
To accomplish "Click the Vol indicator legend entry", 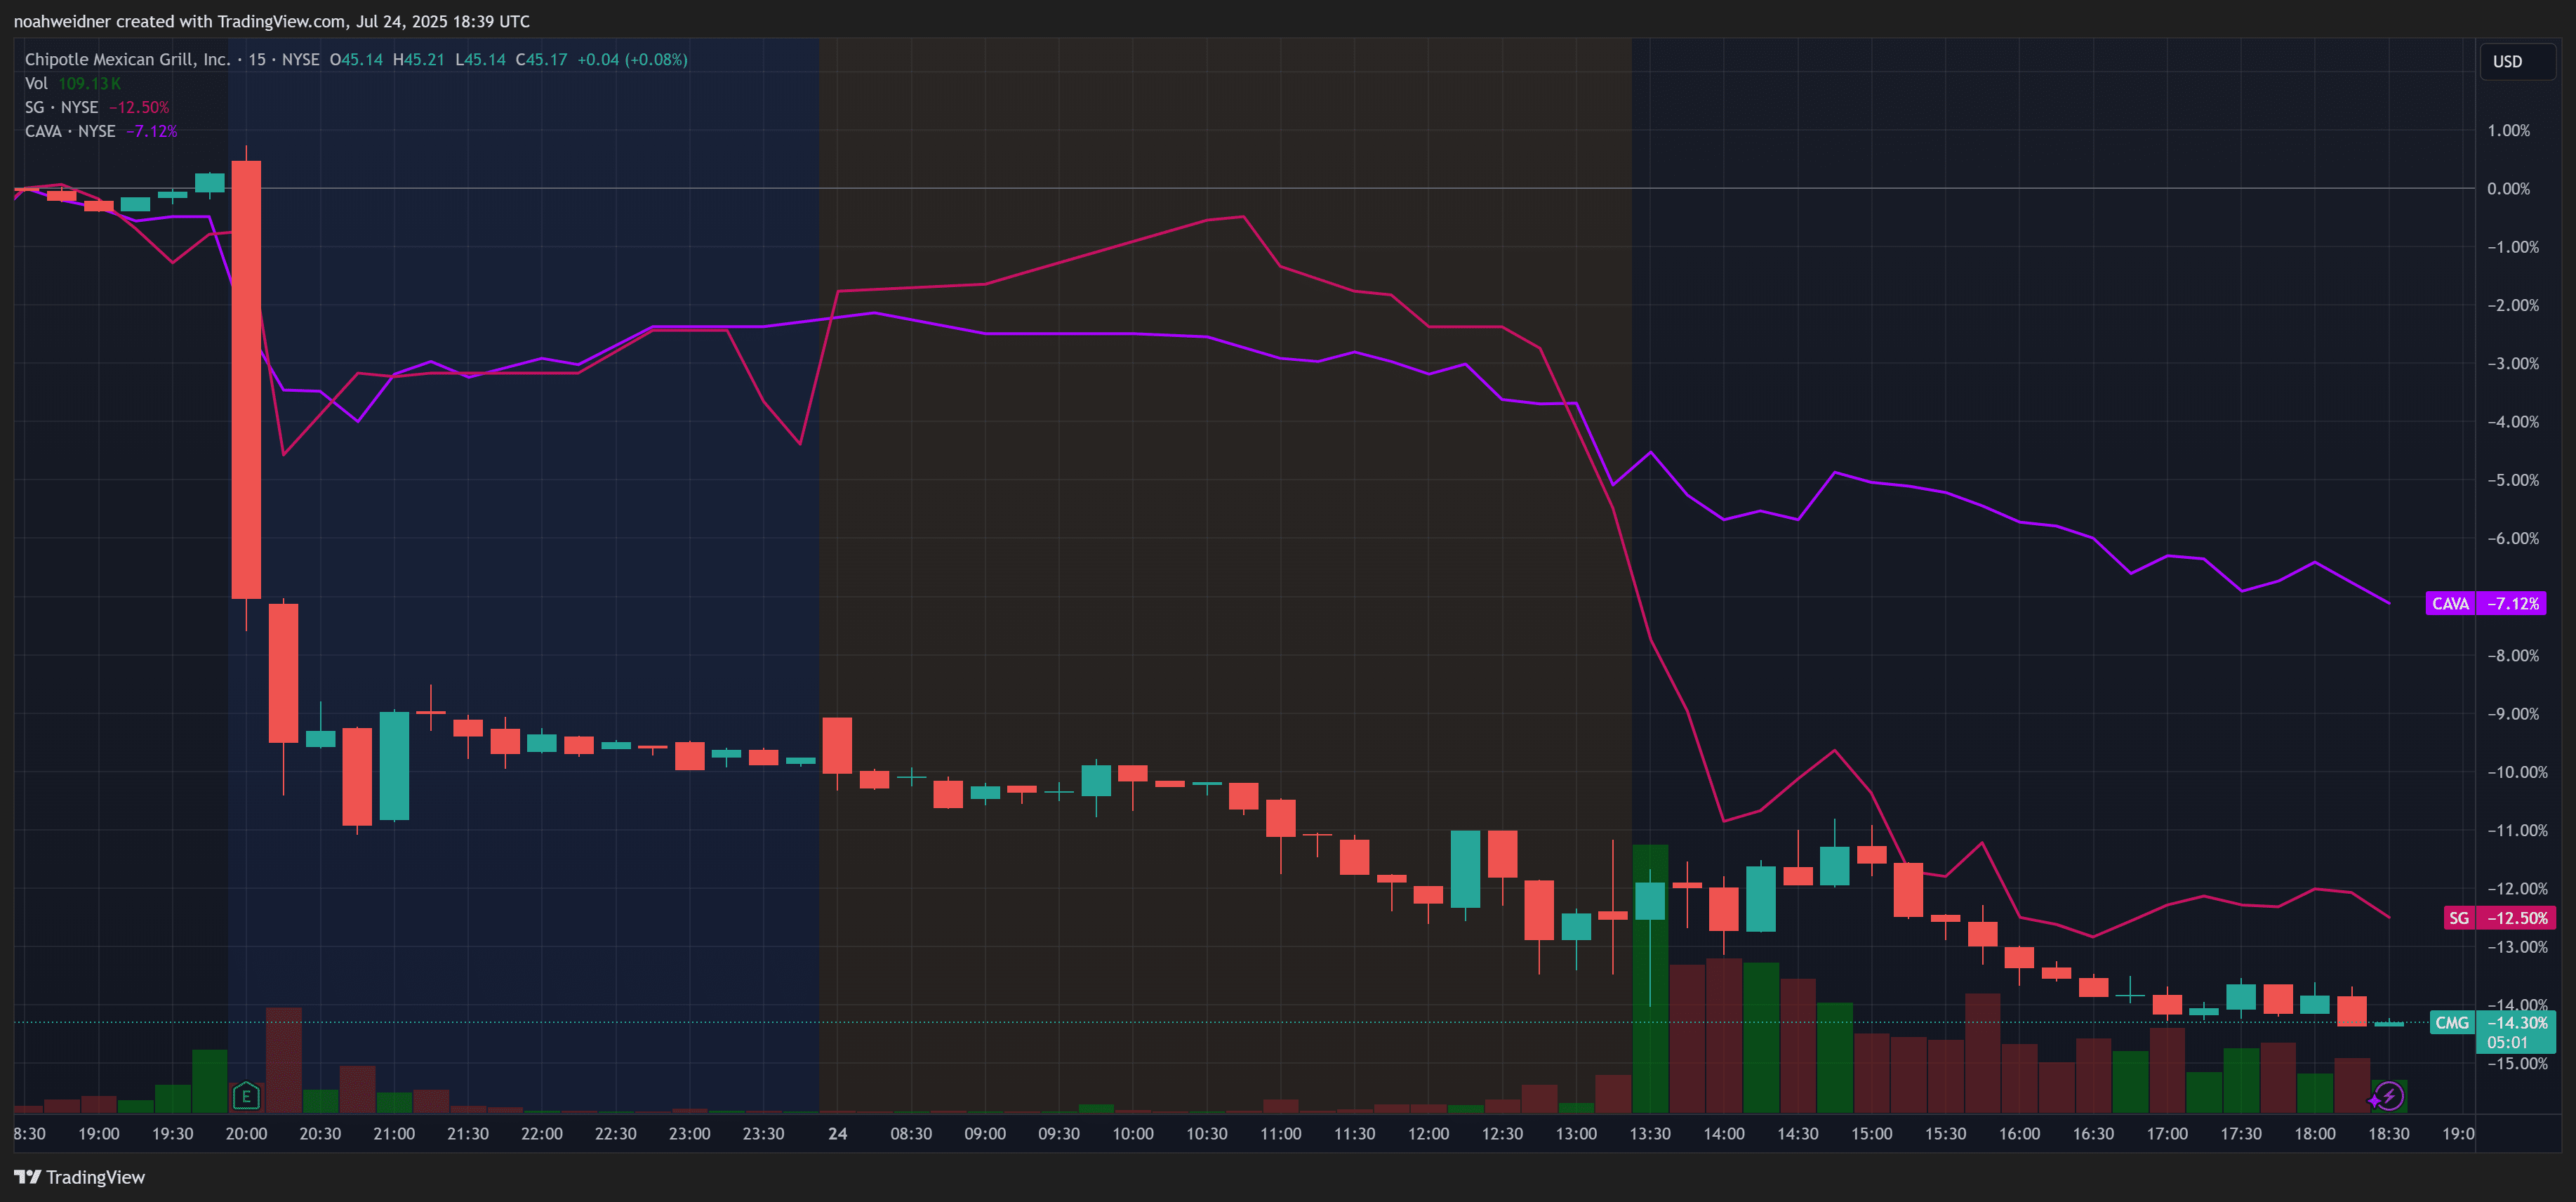I will click(36, 83).
